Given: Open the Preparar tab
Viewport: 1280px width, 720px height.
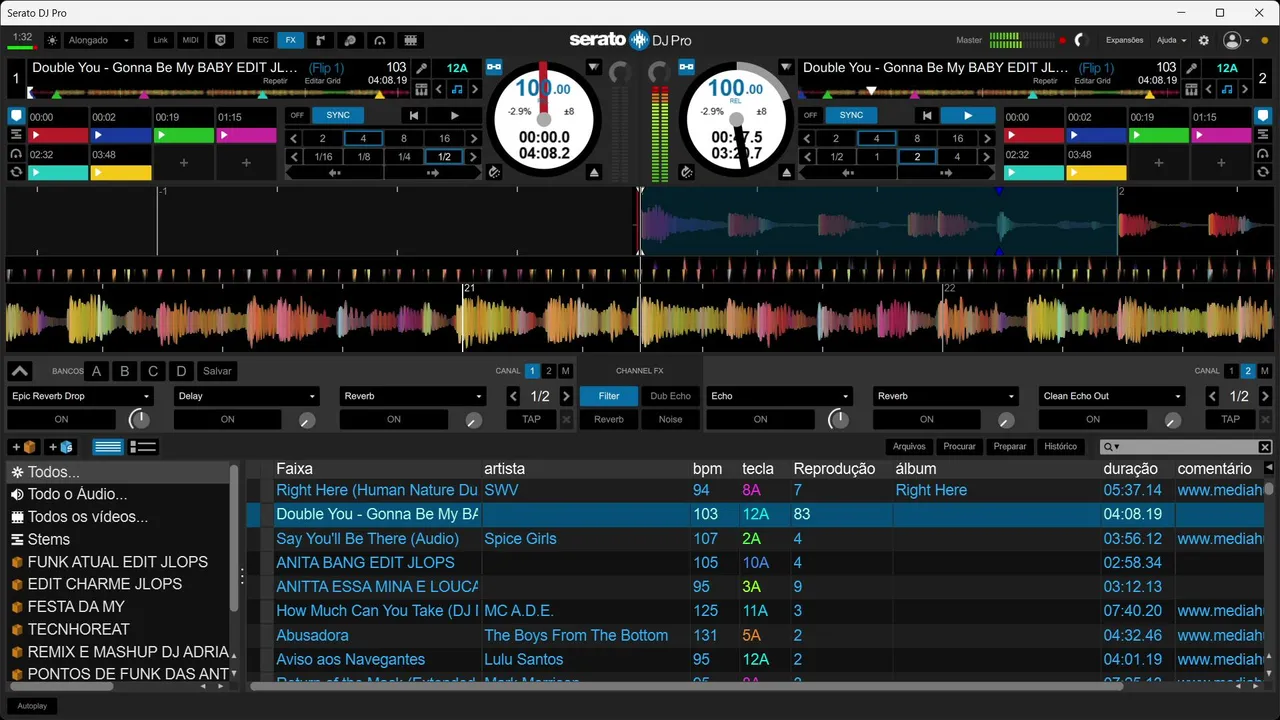Looking at the screenshot, I should [x=1010, y=447].
